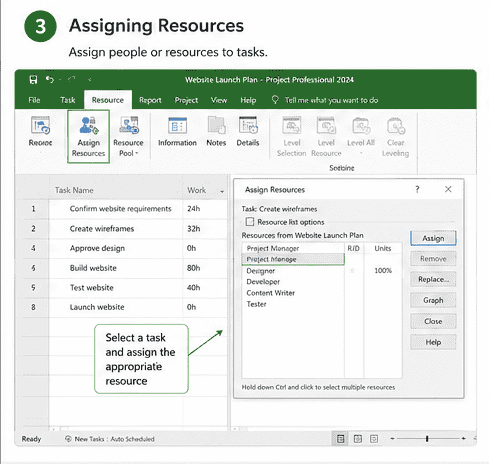The image size is (489, 464).
Task: Click the zoom in plus icon
Action: tap(464, 438)
